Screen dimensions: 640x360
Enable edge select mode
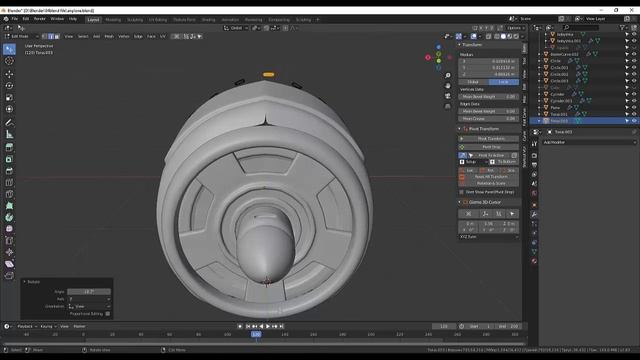(x=51, y=36)
